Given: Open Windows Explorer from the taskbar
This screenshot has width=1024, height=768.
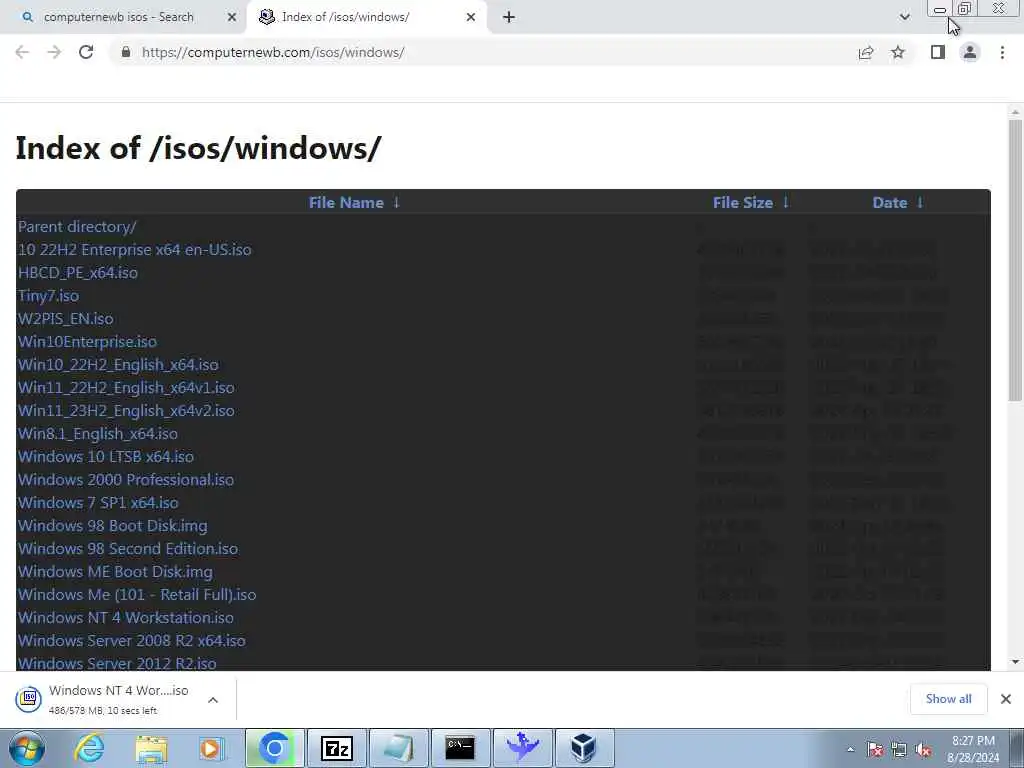Looking at the screenshot, I should point(151,748).
